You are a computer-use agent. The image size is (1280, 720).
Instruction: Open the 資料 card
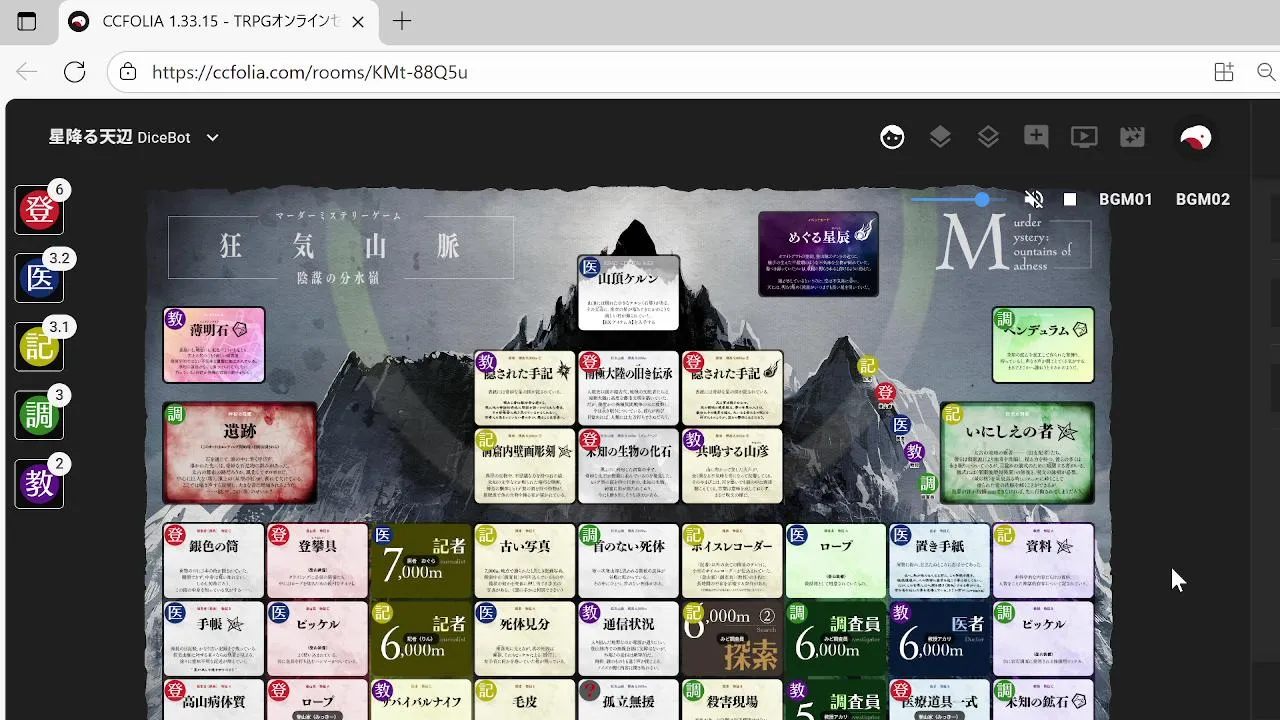coord(1043,561)
